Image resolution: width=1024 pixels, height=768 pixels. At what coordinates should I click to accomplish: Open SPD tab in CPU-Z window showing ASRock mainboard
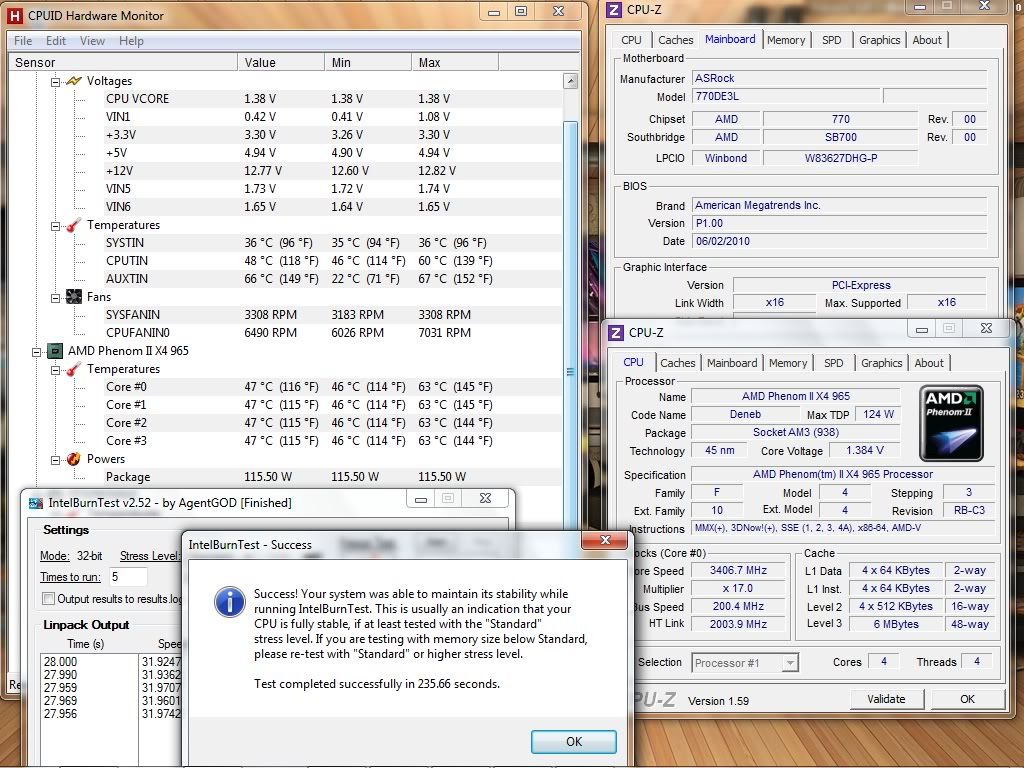831,40
